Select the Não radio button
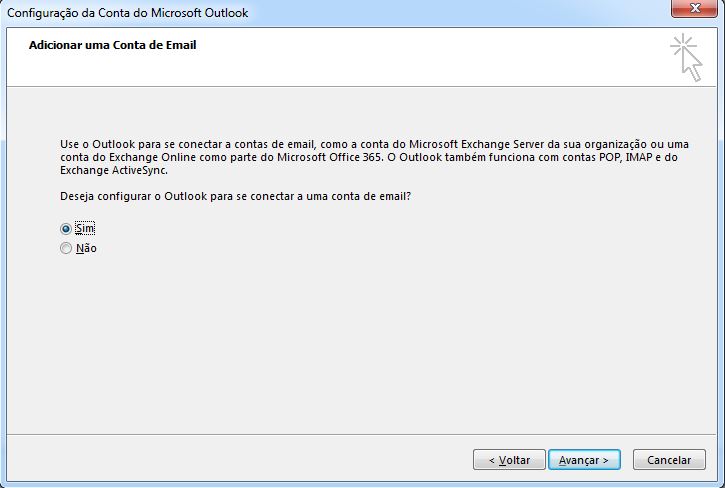 [66, 249]
